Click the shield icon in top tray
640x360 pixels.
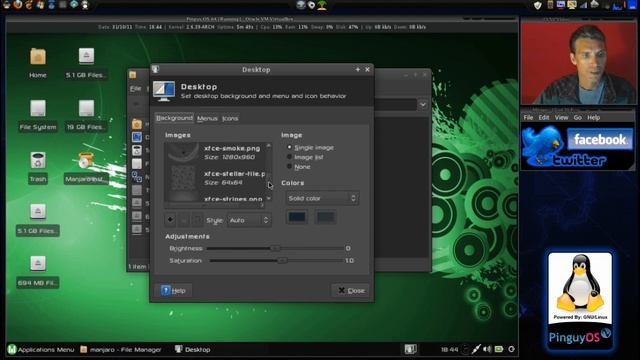(538, 5)
